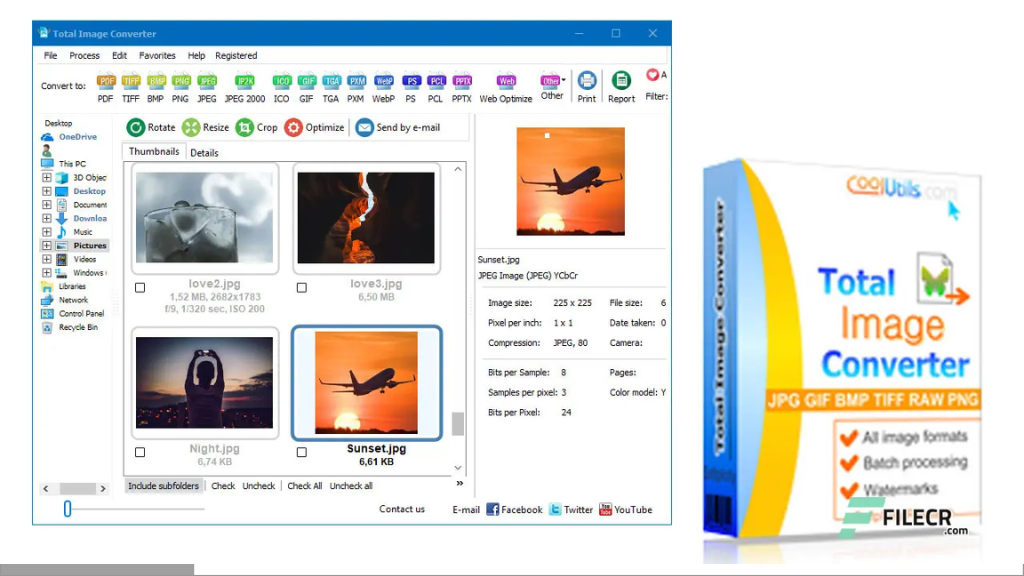Click the Uncheck button
The height and width of the screenshot is (576, 1024).
coord(259,486)
